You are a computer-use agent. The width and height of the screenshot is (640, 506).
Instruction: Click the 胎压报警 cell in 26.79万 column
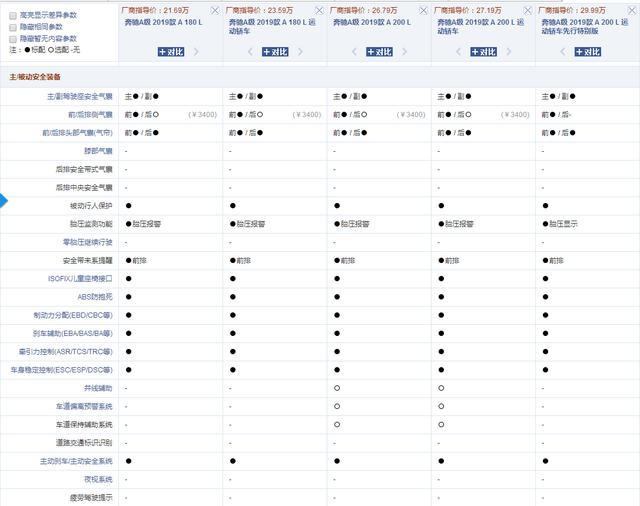click(x=352, y=224)
